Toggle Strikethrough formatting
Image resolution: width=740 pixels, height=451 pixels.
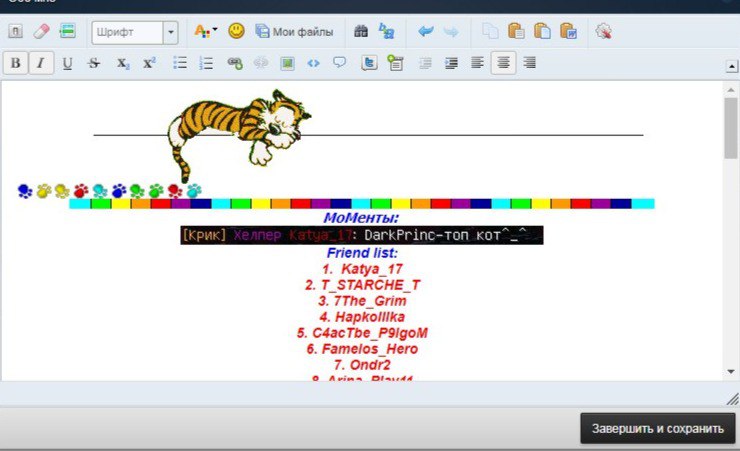[94, 63]
